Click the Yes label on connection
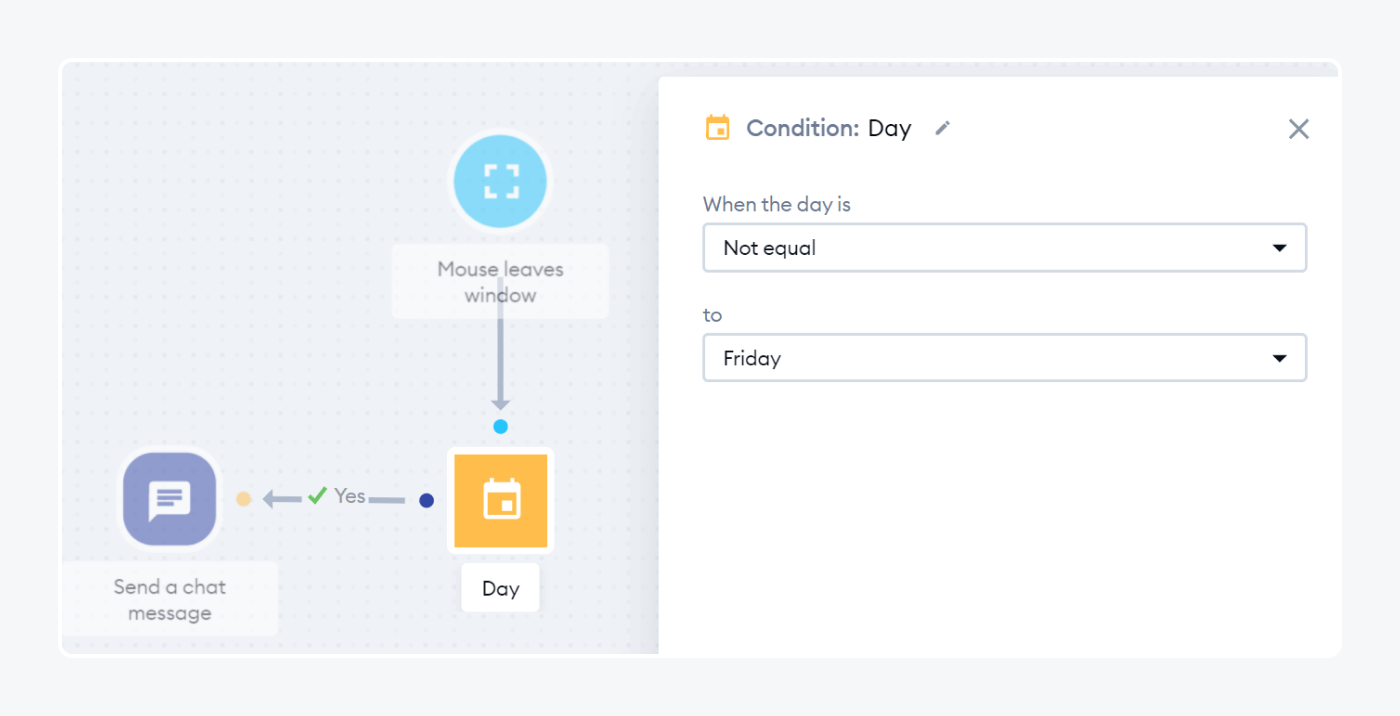Screen dimensions: 1400x716 tap(350, 495)
